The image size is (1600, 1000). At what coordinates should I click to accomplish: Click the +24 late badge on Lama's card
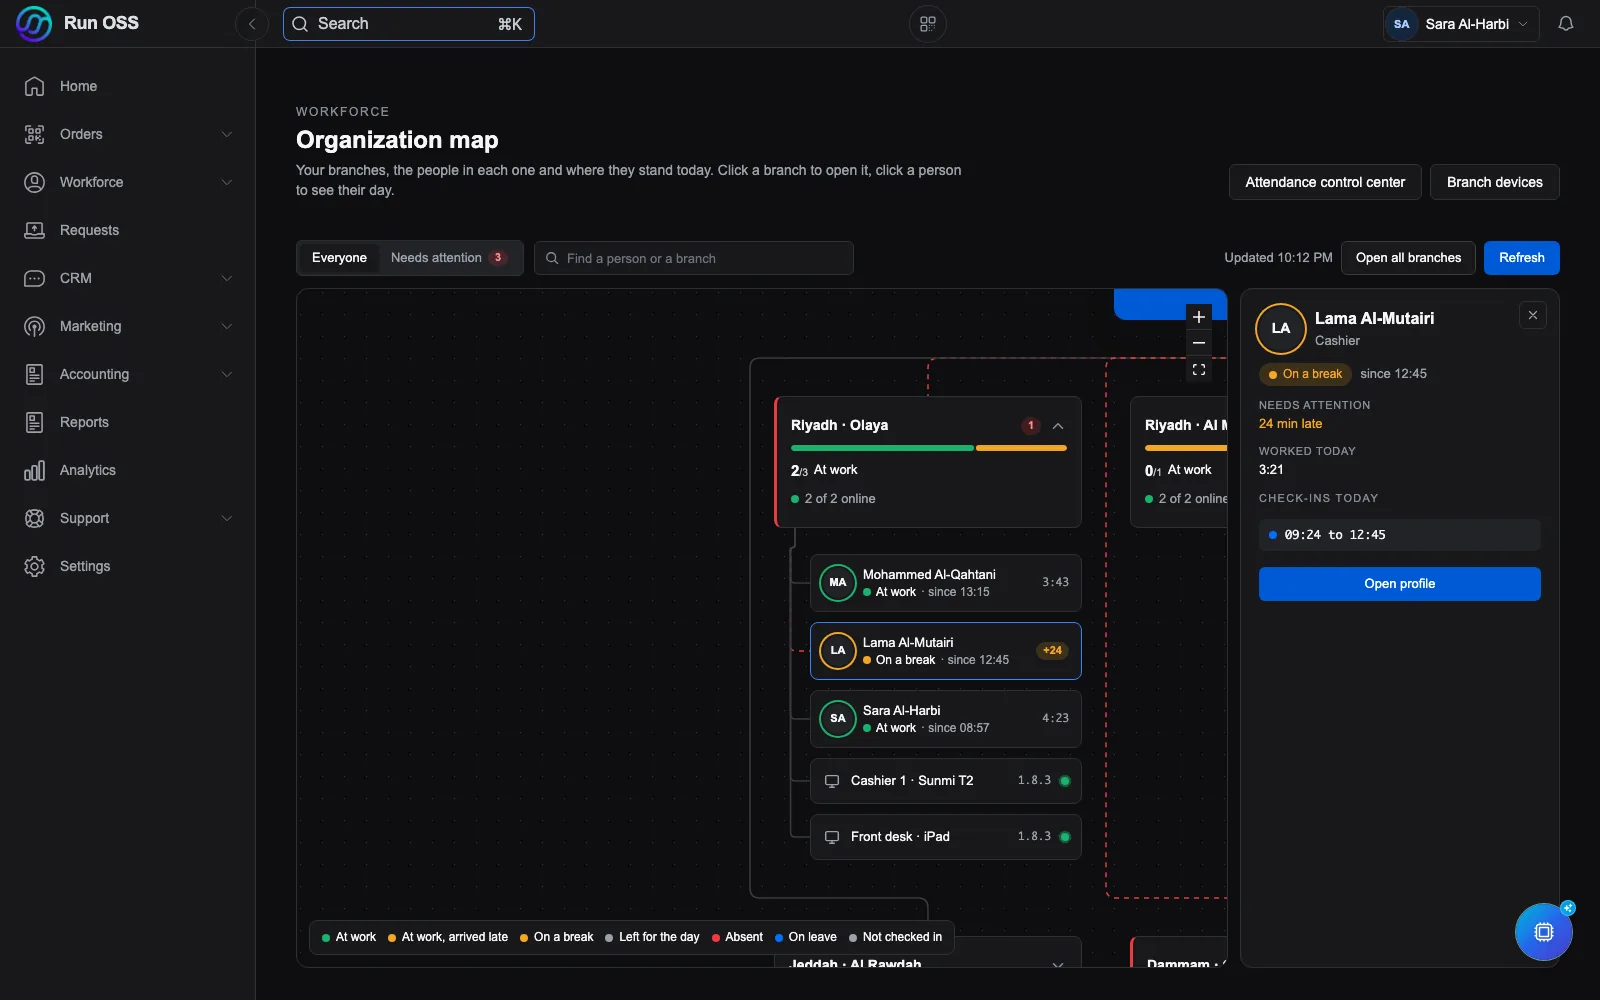pyautogui.click(x=1052, y=651)
